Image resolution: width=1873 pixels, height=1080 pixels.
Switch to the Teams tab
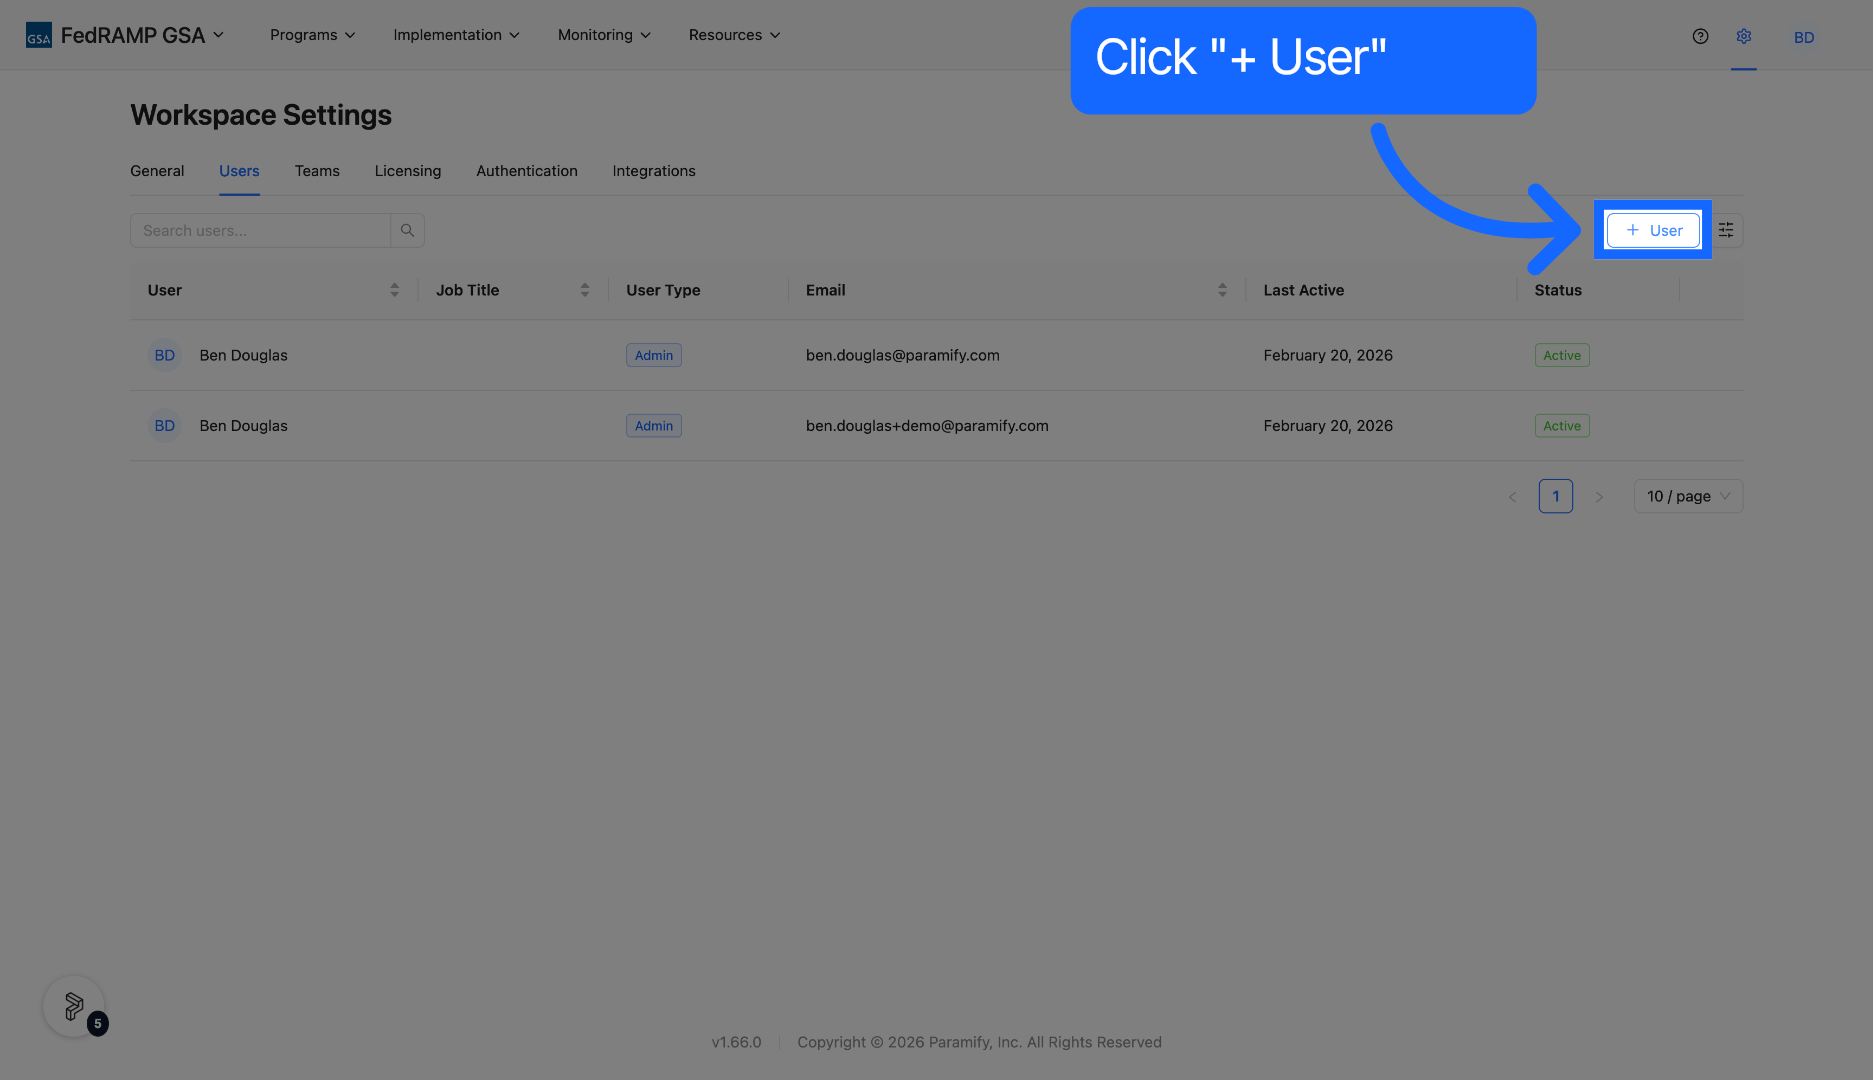pyautogui.click(x=317, y=171)
